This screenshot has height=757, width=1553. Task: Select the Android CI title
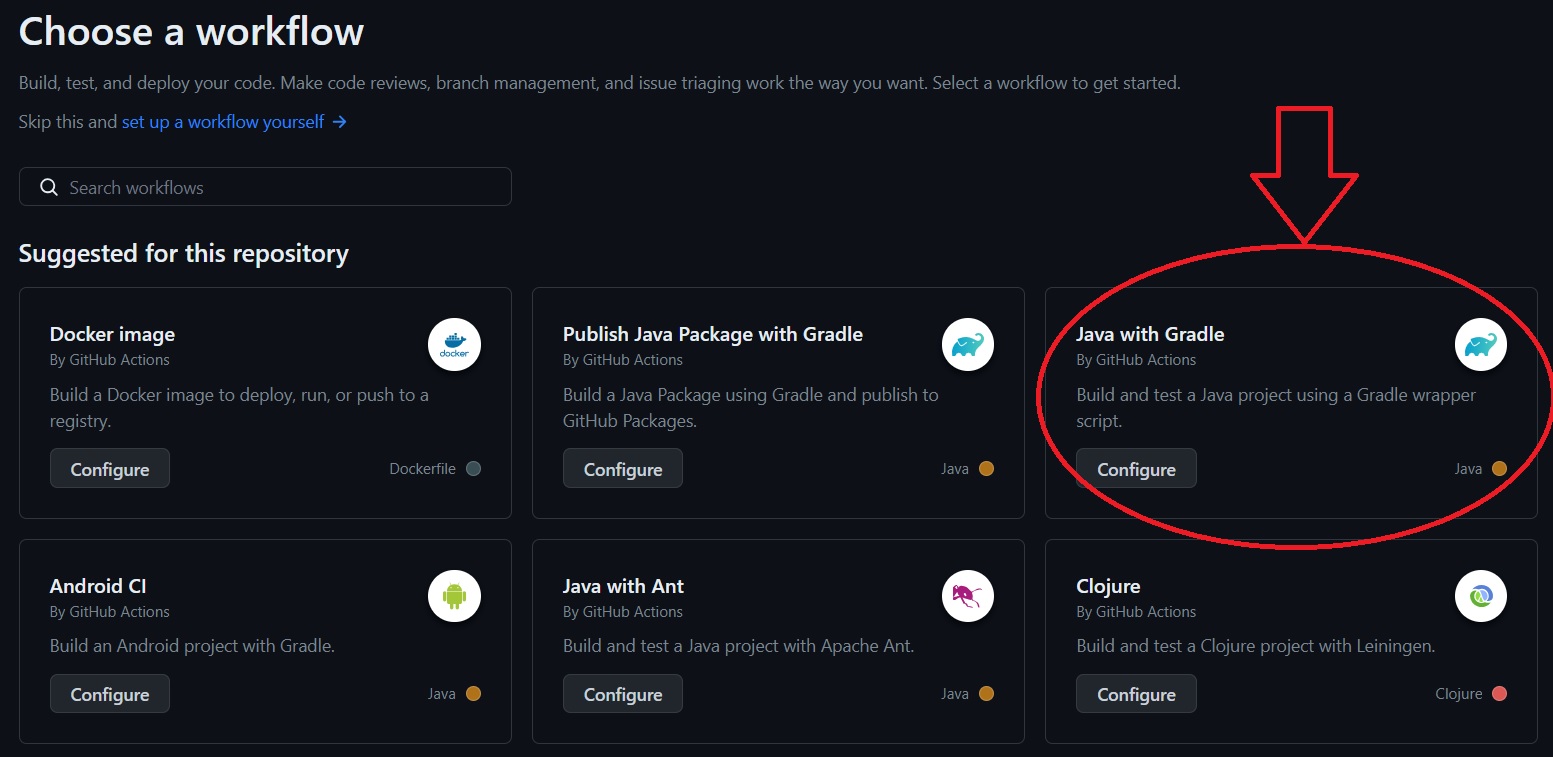(x=98, y=586)
